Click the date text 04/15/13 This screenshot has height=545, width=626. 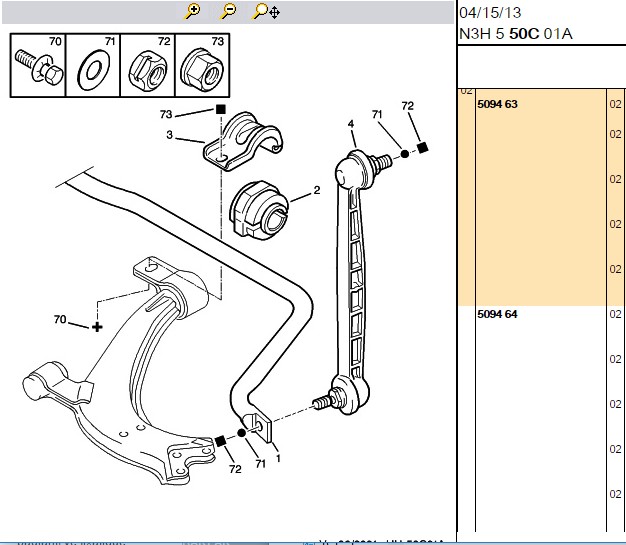[490, 13]
